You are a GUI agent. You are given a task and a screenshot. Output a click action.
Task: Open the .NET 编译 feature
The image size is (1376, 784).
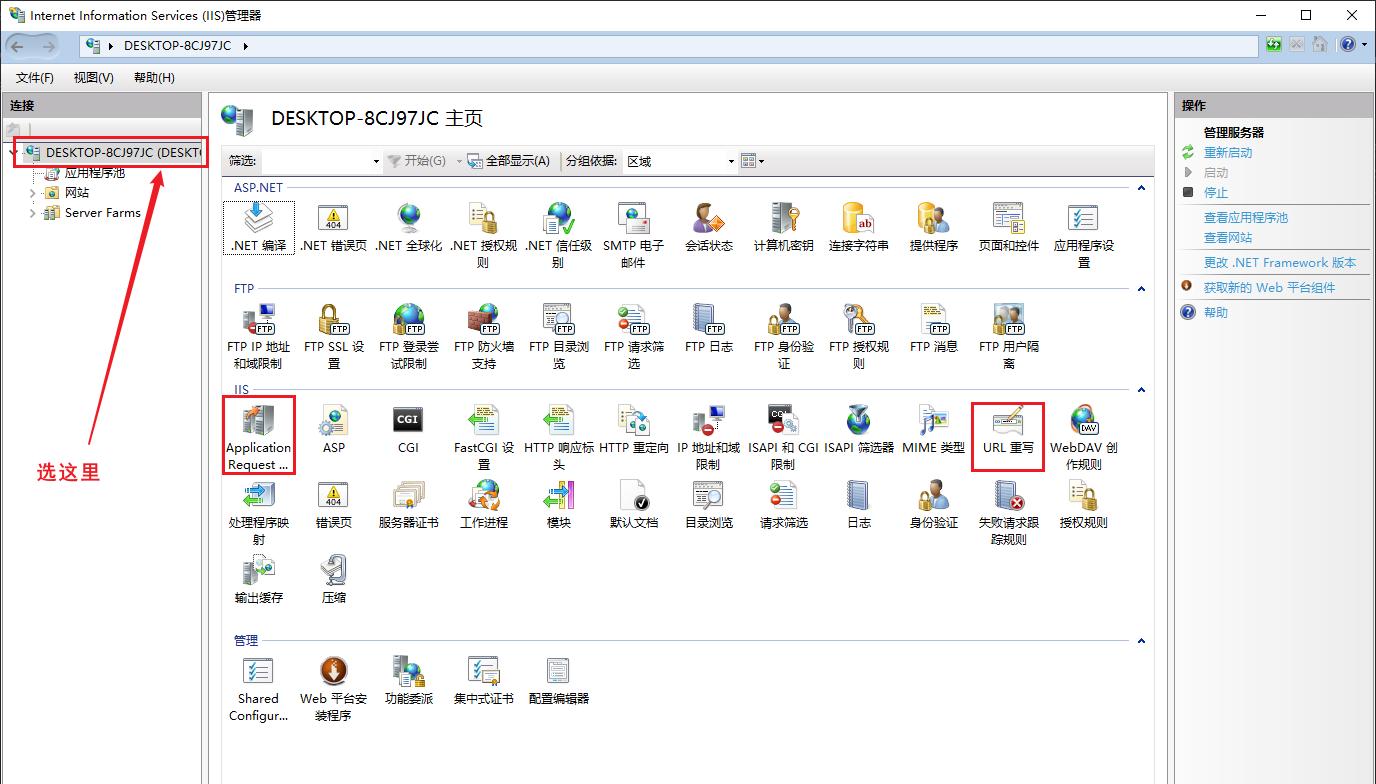tap(259, 228)
